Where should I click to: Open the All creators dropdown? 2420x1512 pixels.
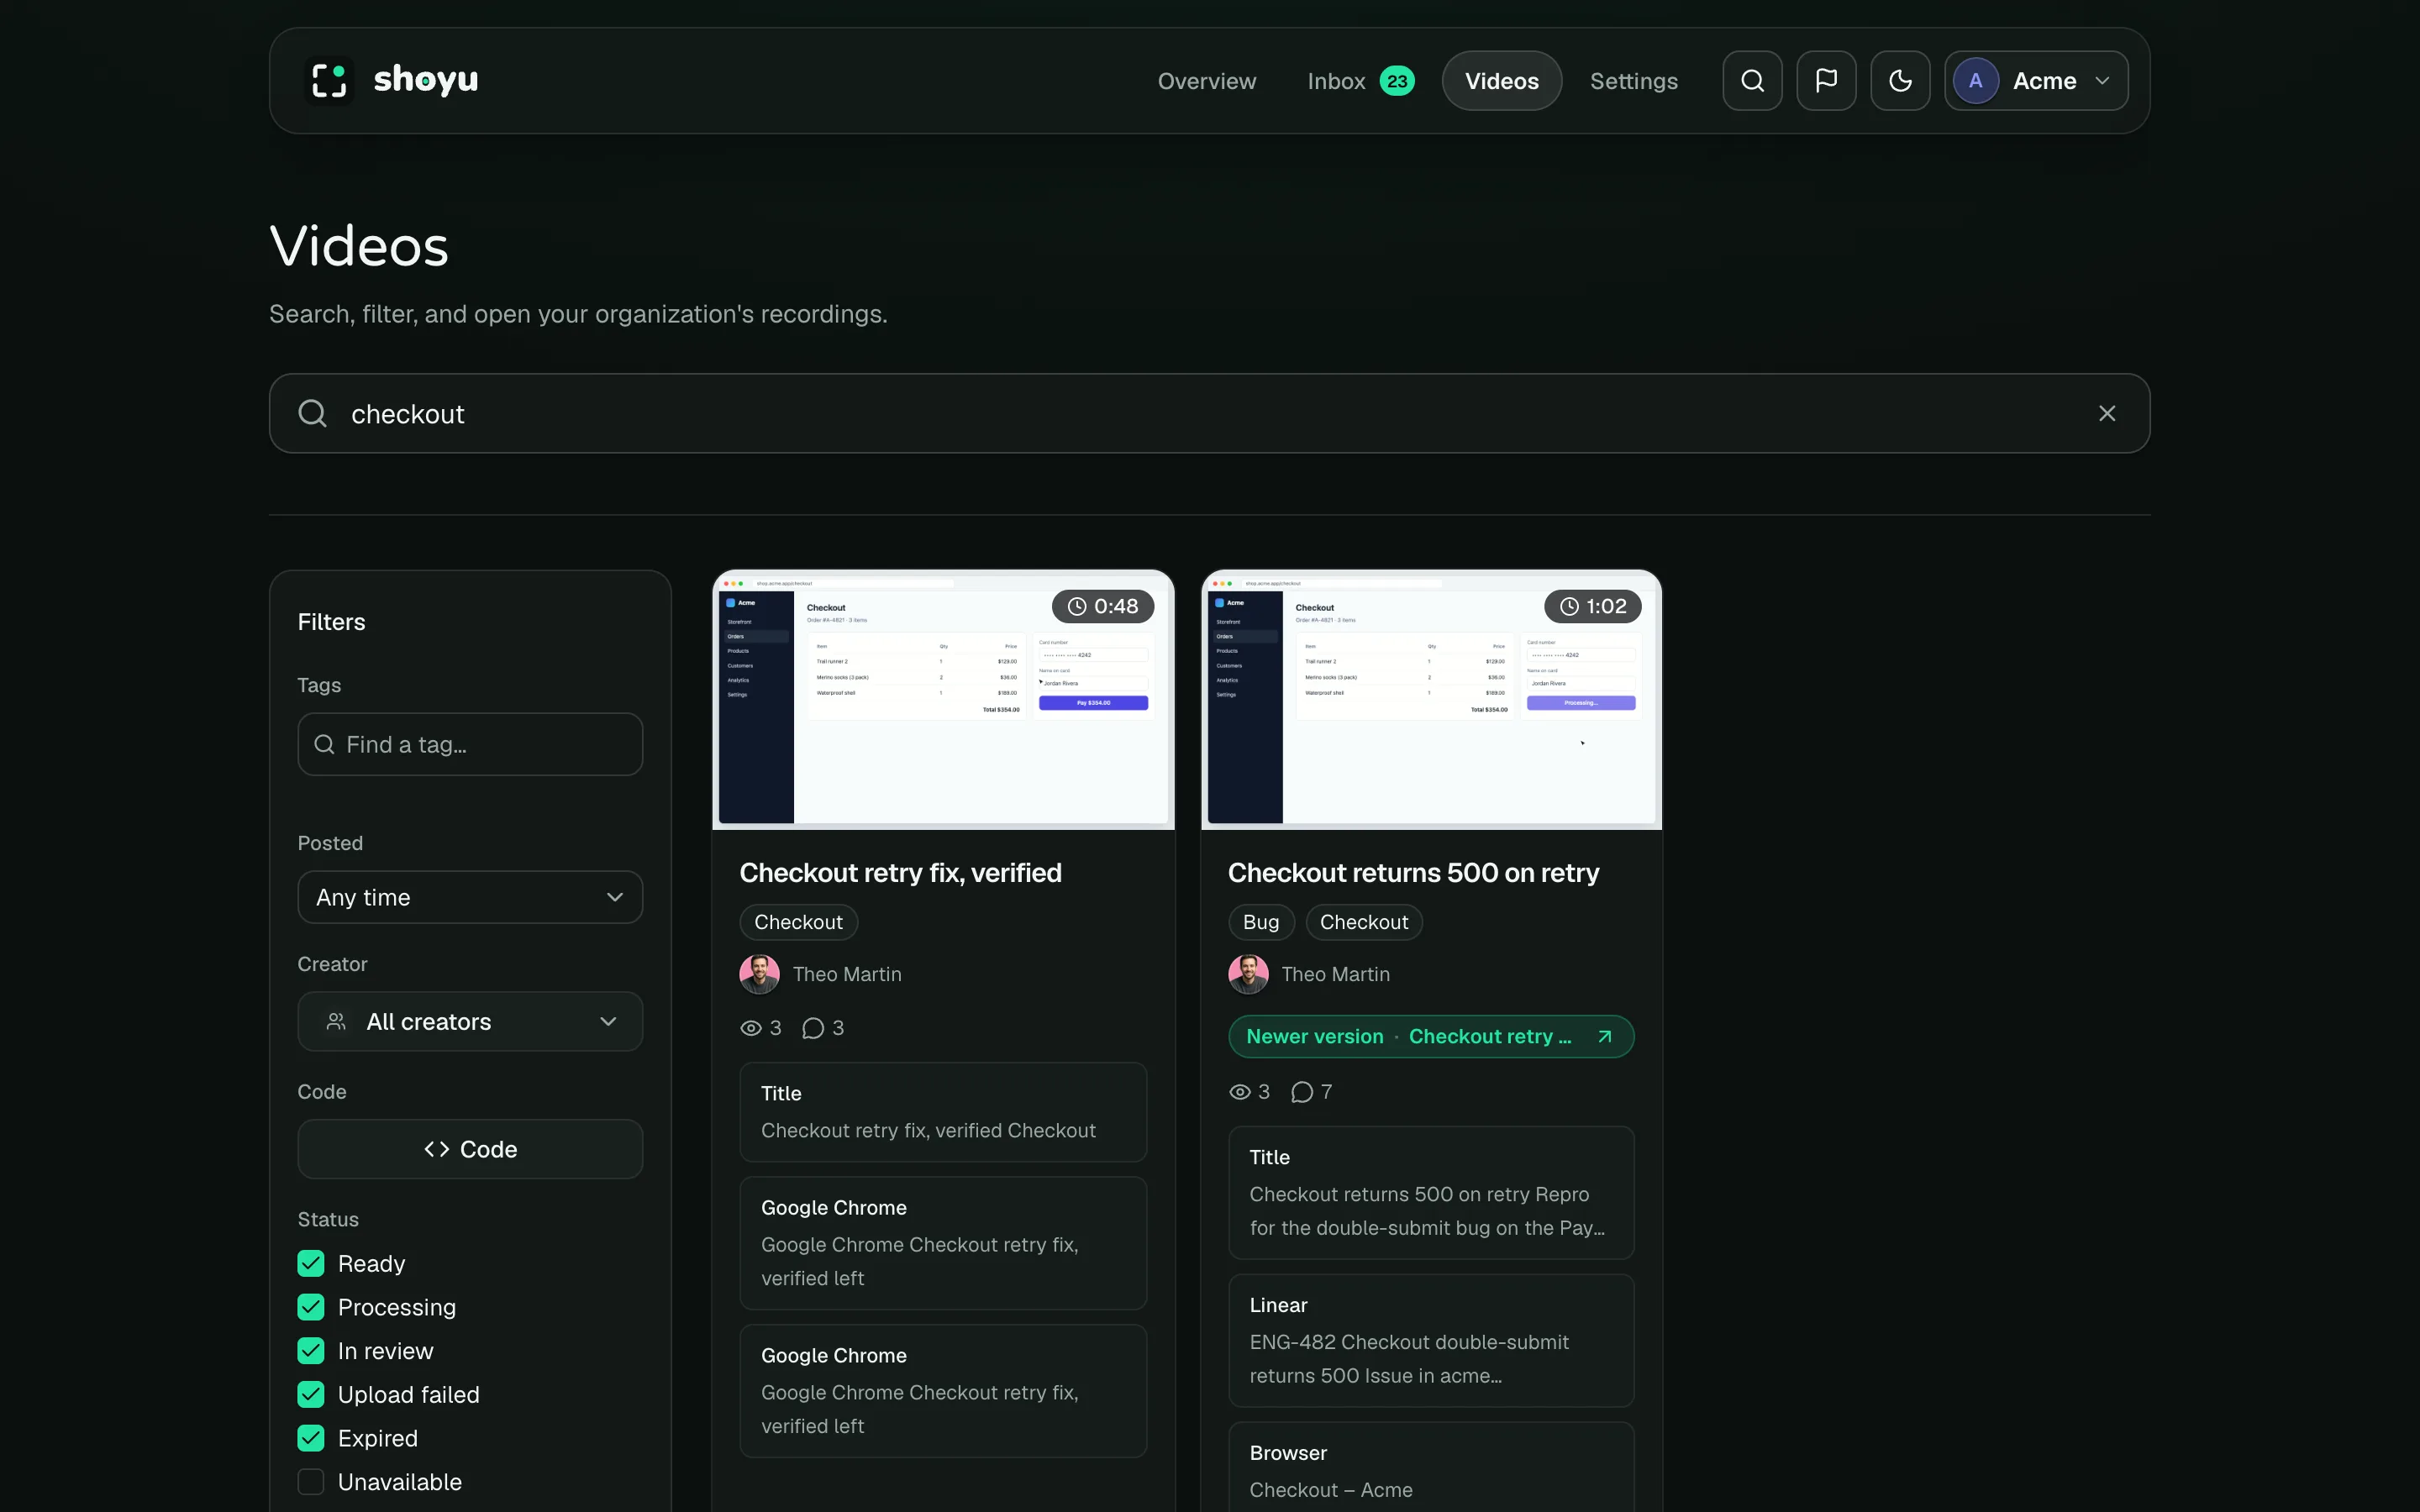coord(470,1021)
